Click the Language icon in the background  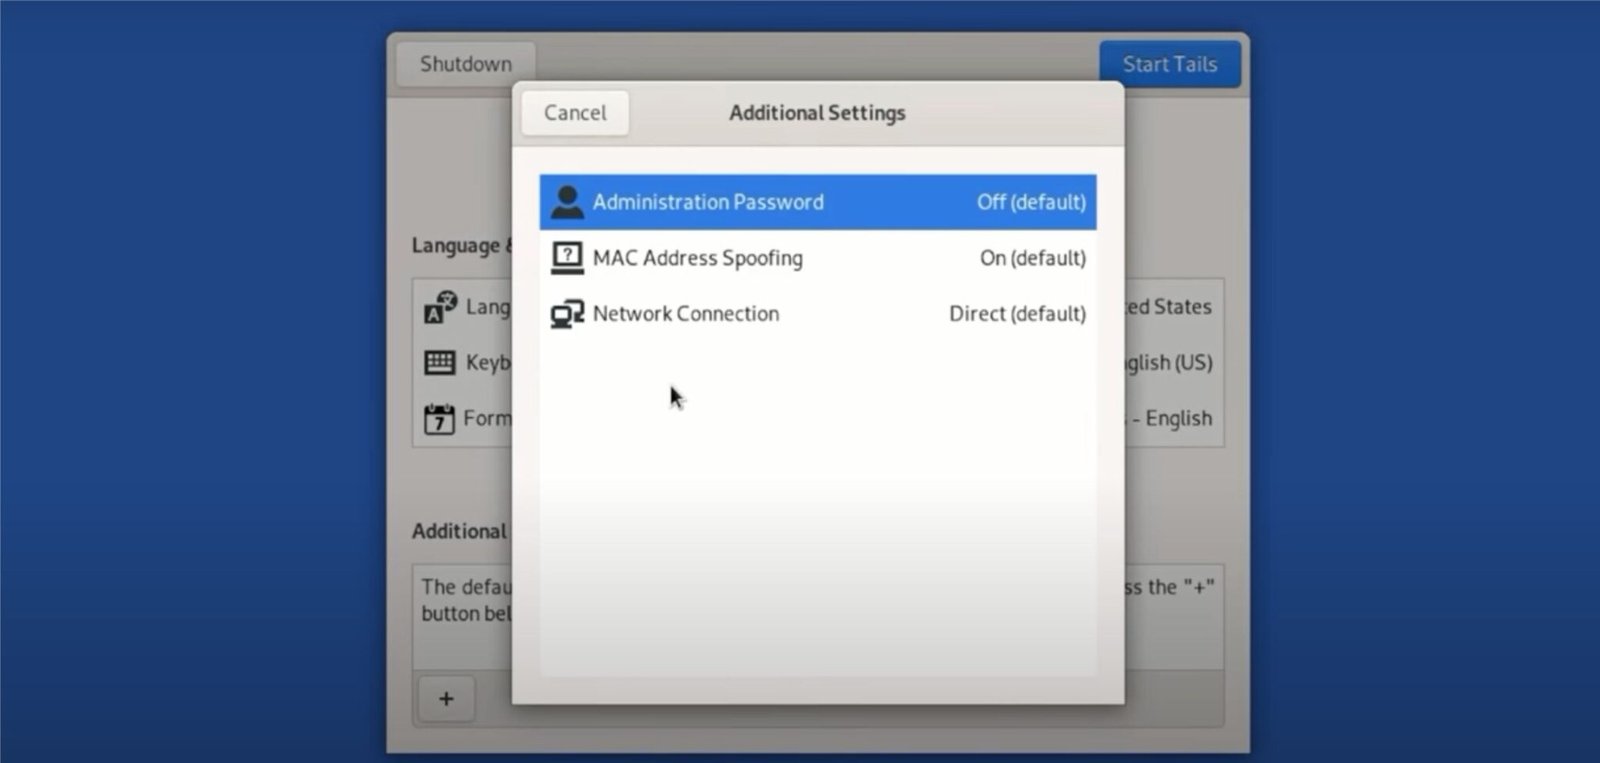point(440,307)
